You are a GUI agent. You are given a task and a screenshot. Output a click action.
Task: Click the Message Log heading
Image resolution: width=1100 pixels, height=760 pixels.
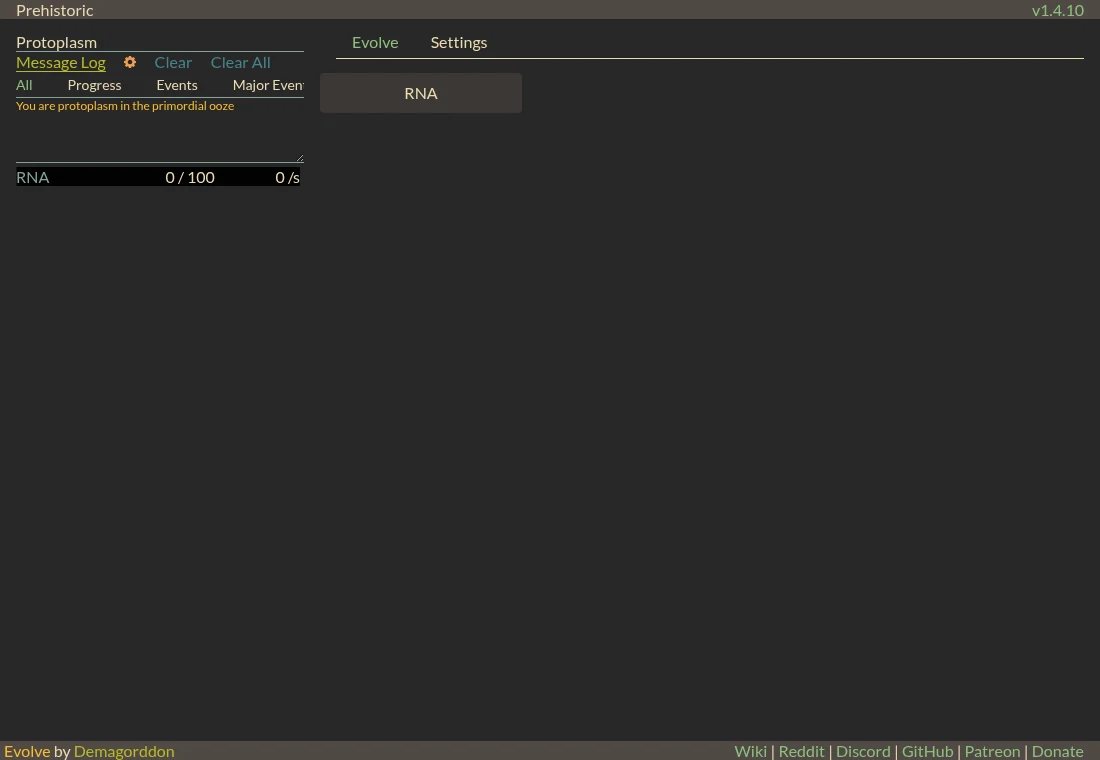pos(61,62)
